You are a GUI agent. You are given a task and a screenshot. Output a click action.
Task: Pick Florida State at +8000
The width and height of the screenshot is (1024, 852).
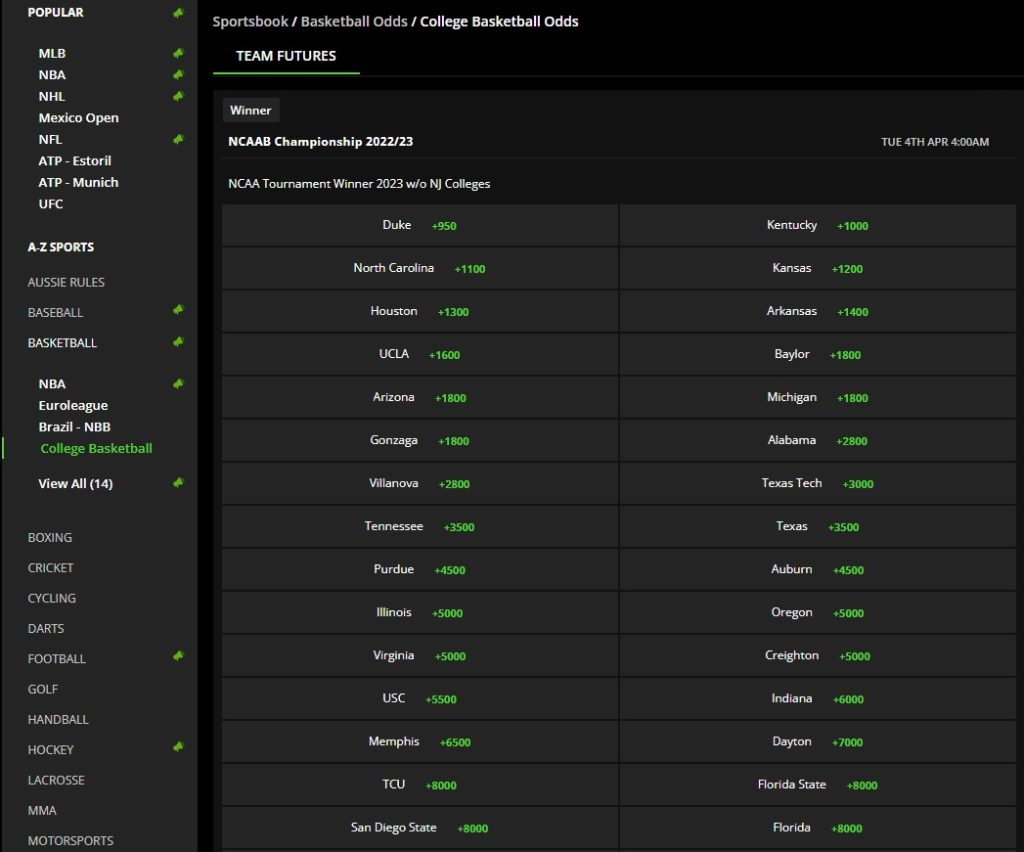[x=819, y=785]
